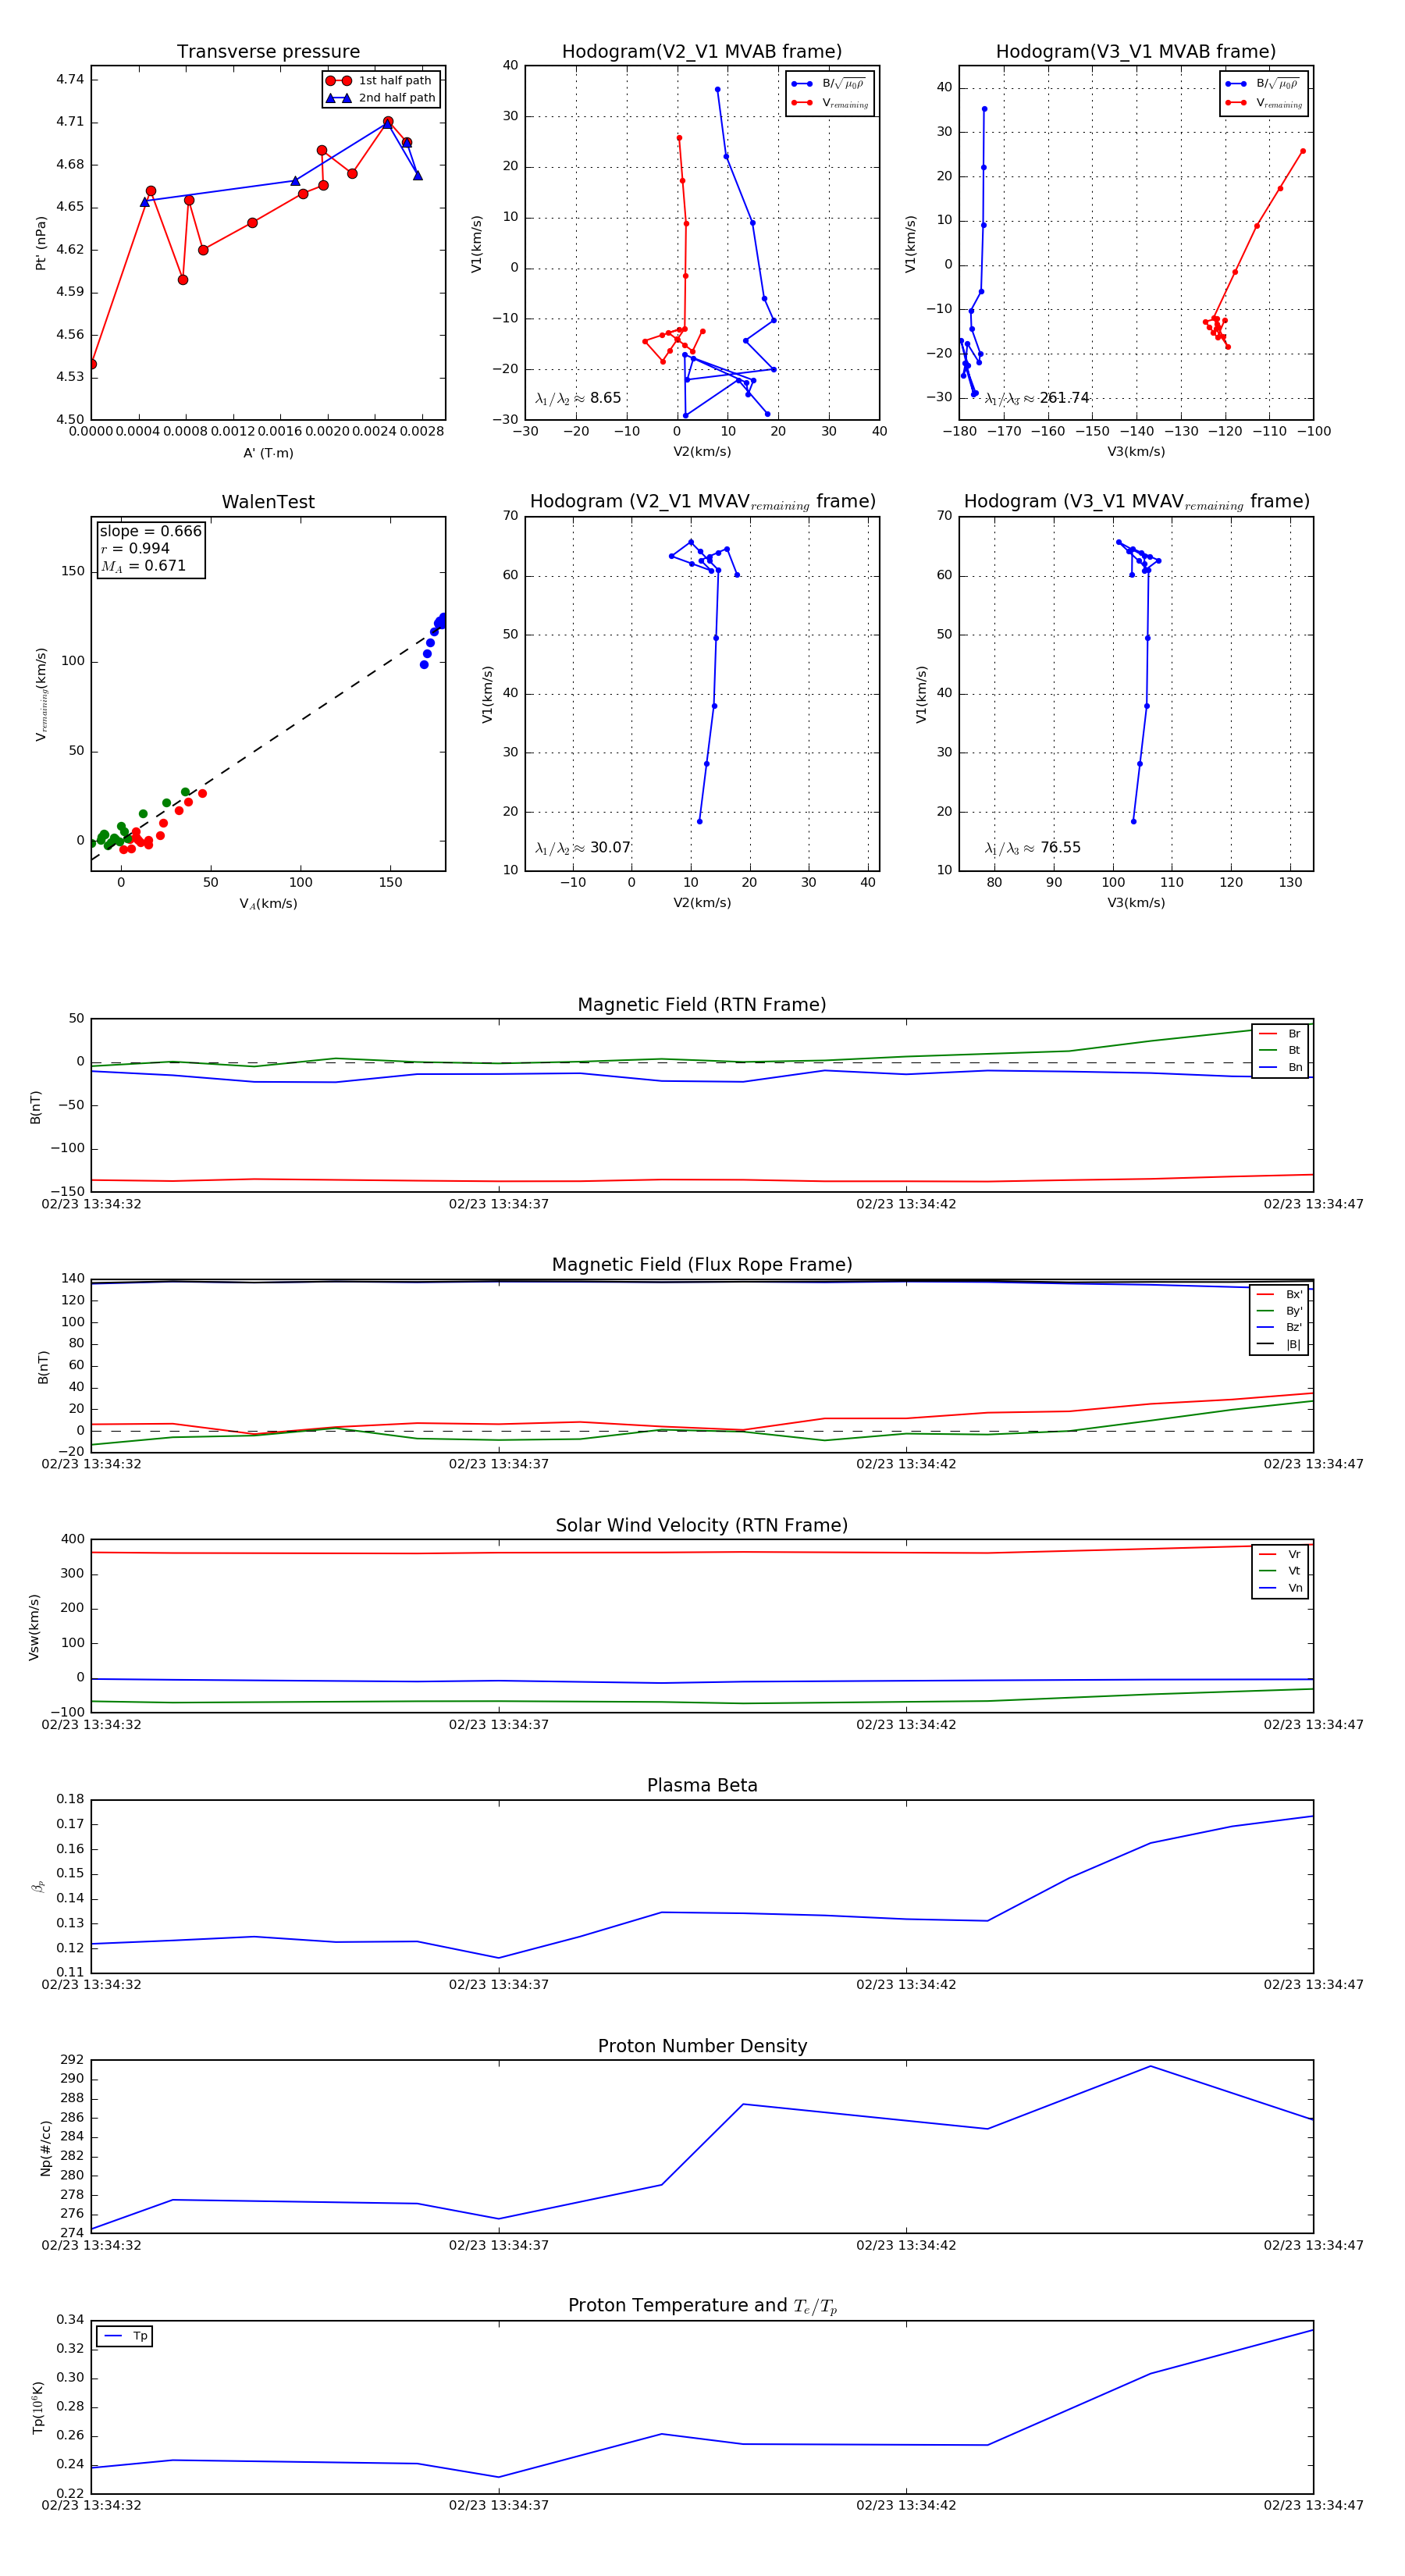Select the "|B|" legend entry
The image size is (1405, 2576).
point(1279,1345)
